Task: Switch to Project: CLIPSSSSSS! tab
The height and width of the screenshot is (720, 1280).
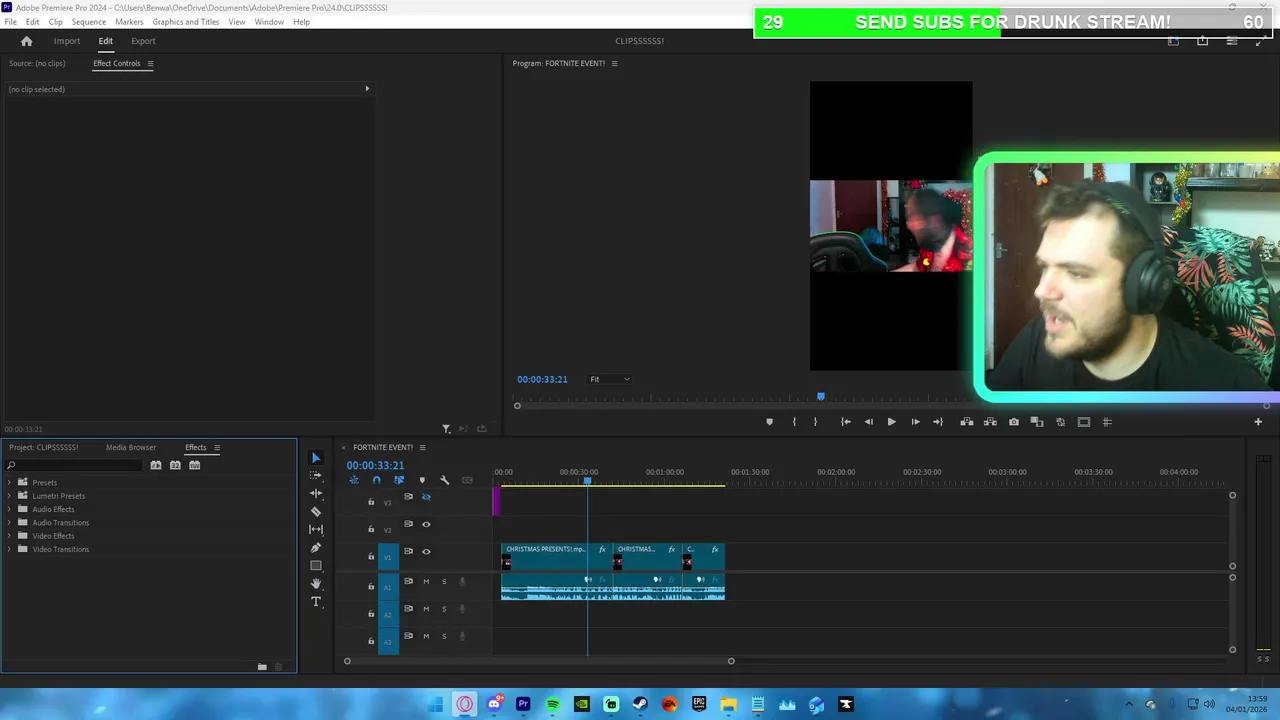Action: (44, 448)
